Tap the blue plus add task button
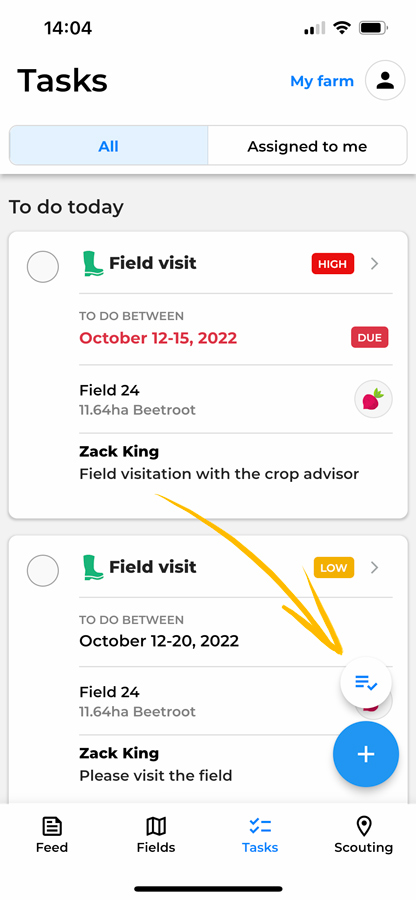This screenshot has width=416, height=900. [366, 754]
